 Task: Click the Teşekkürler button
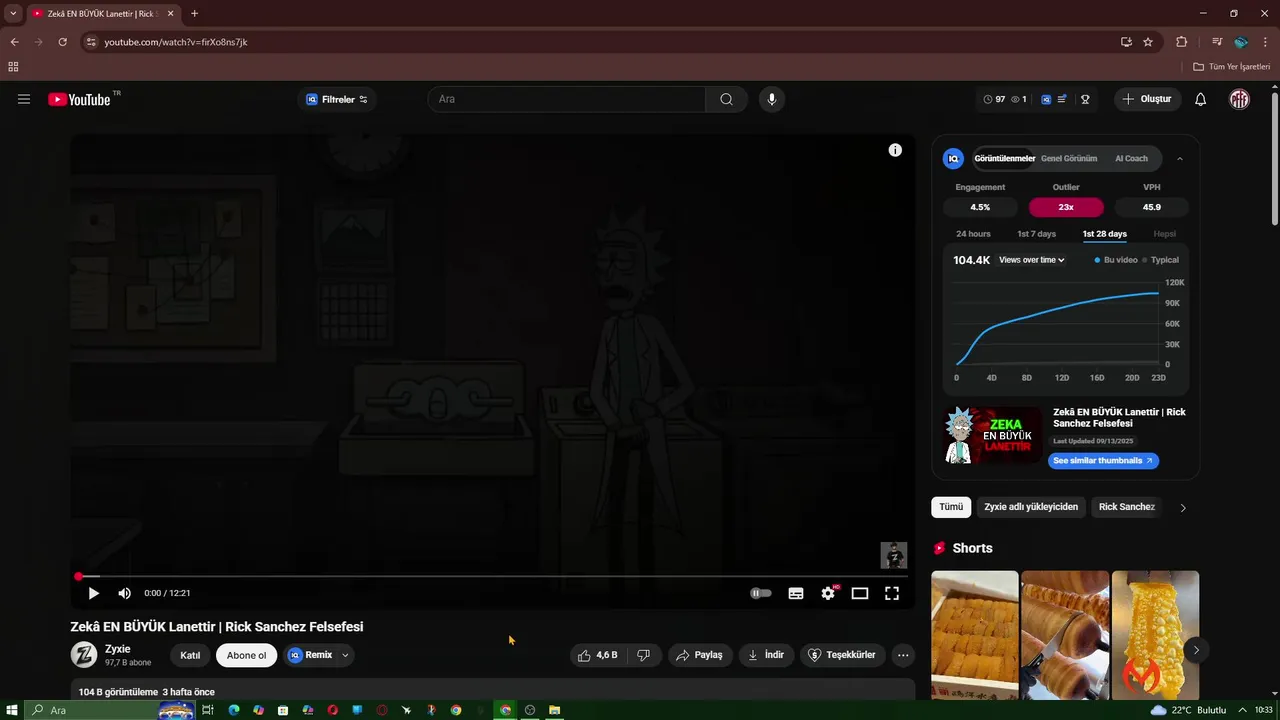tap(842, 655)
